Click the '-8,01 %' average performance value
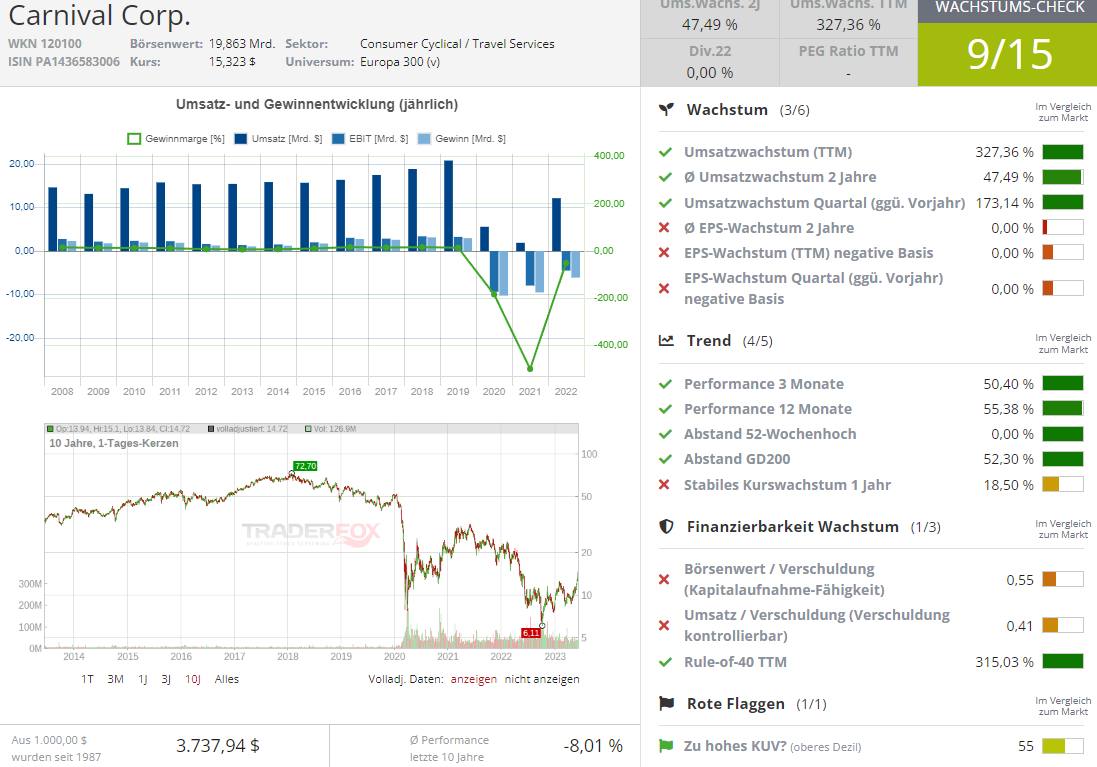The width and height of the screenshot is (1097, 767). pyautogui.click(x=593, y=746)
